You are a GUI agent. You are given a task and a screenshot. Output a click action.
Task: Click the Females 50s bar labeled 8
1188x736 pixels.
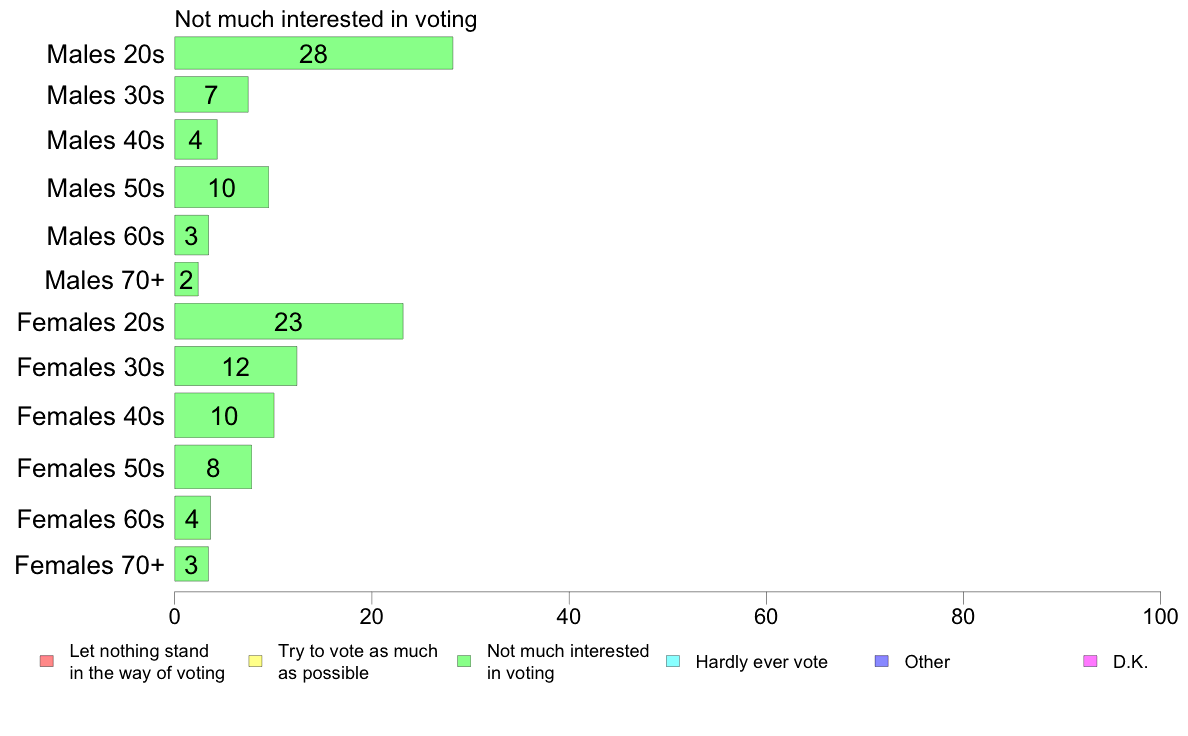(x=213, y=467)
